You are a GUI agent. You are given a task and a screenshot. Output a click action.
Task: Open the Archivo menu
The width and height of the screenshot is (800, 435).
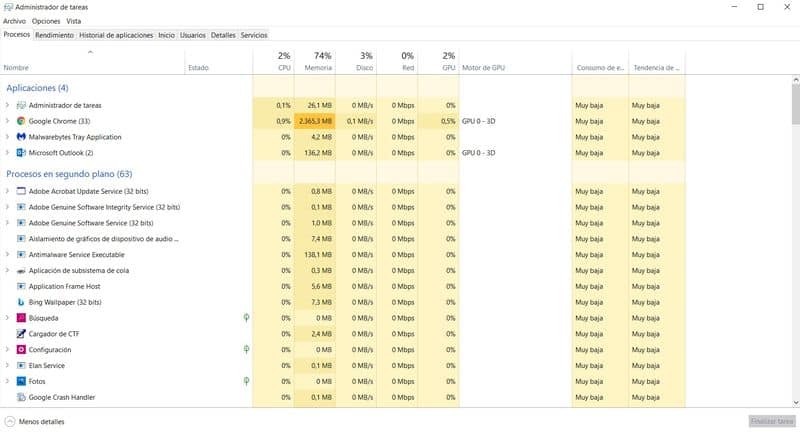tap(14, 21)
